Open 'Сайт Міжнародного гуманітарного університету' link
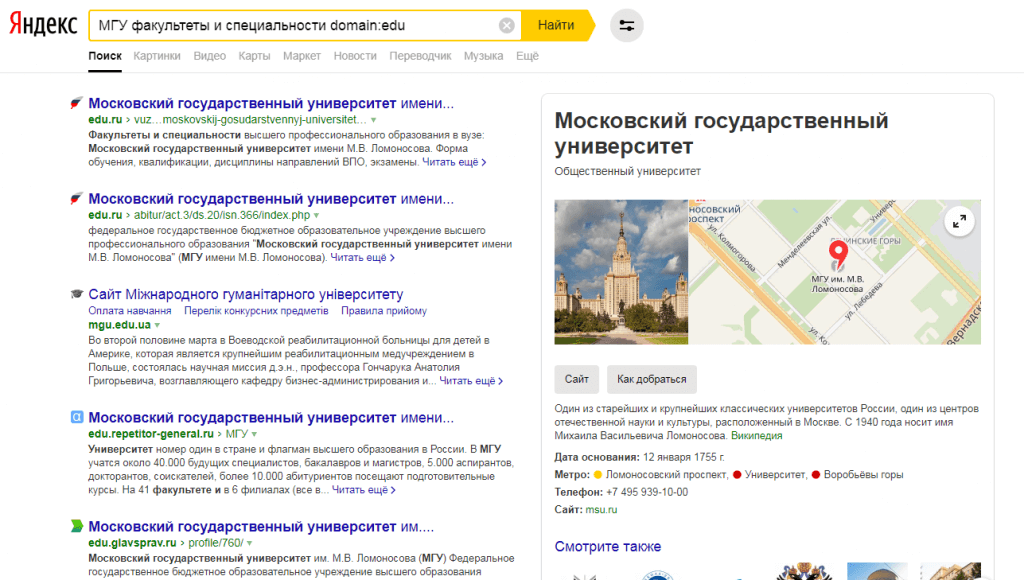Image resolution: width=1024 pixels, height=580 pixels. coord(246,294)
